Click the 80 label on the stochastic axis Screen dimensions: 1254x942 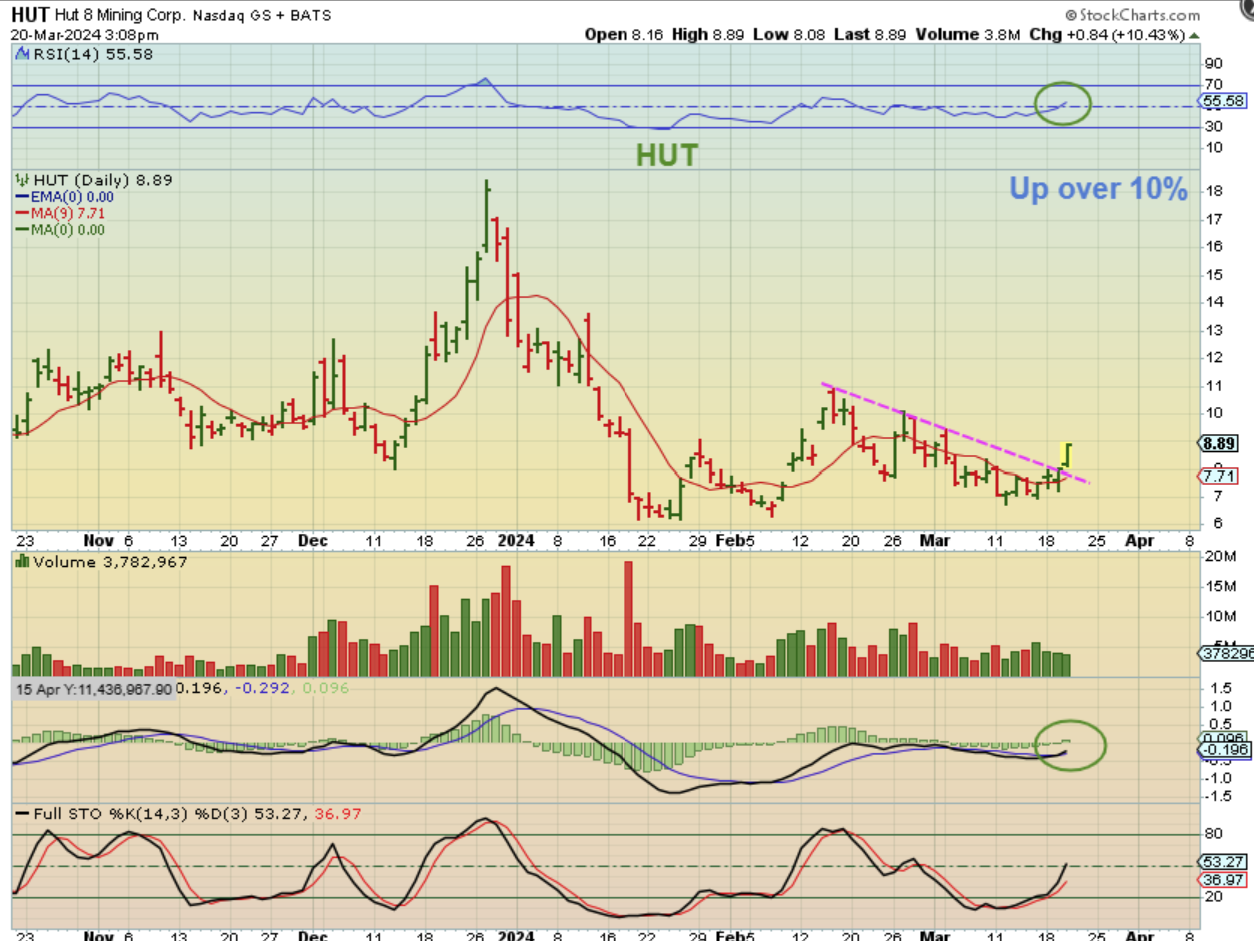[1213, 833]
